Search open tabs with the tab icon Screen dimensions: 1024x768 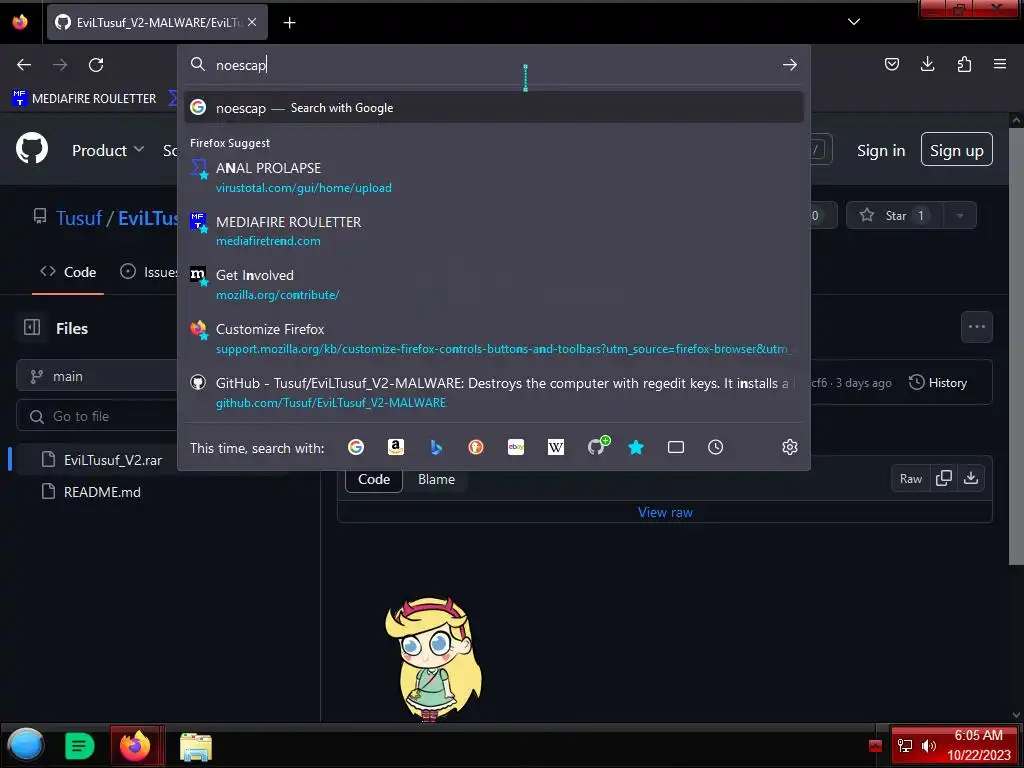[x=676, y=447]
